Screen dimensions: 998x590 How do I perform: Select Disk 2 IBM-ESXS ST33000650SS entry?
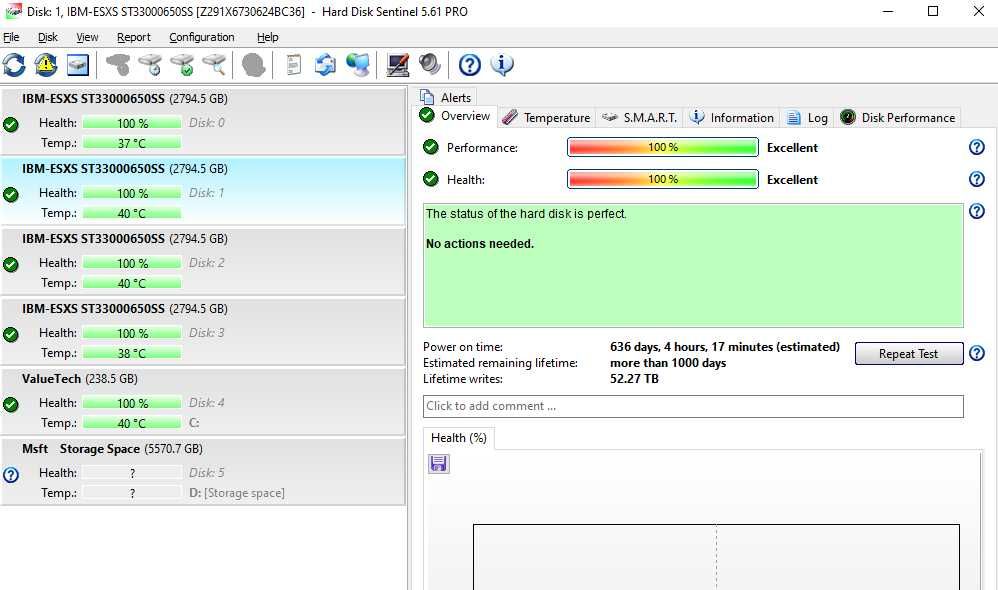click(x=202, y=261)
